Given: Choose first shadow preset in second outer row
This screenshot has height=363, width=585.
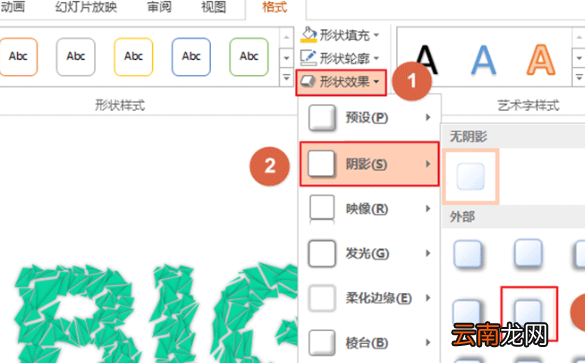Looking at the screenshot, I should point(467,313).
